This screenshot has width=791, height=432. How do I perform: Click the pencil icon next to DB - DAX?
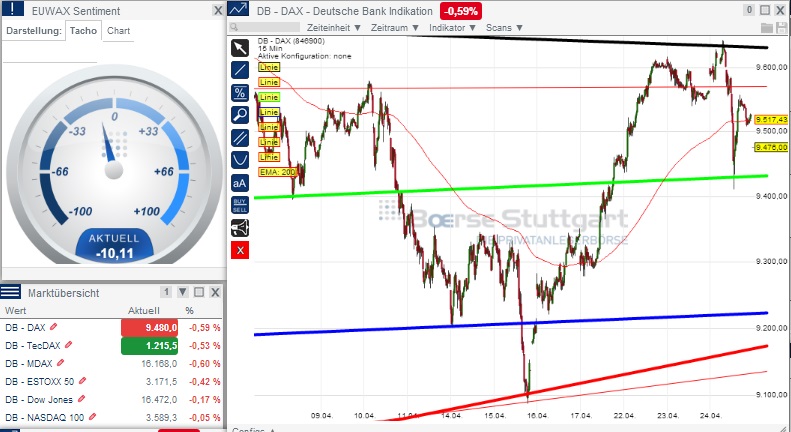coord(53,327)
